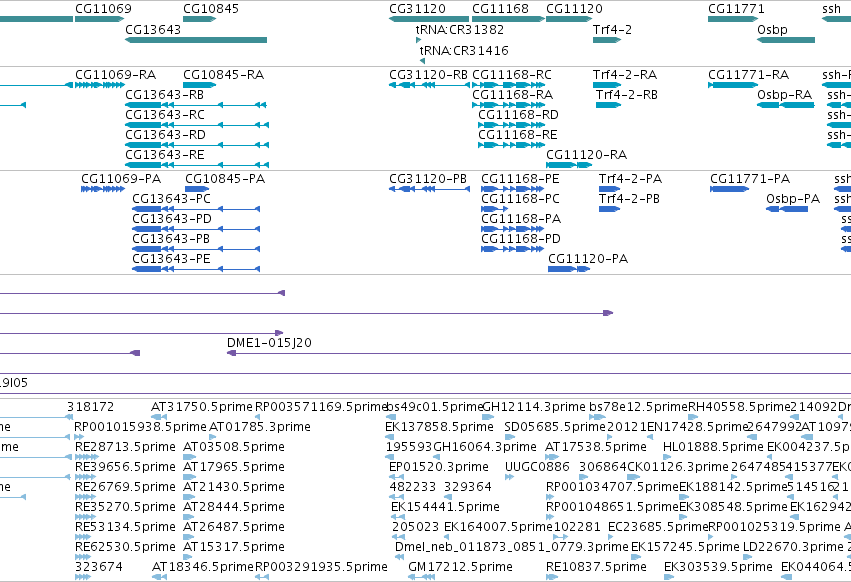Open the CG31120 gene feature
The height and width of the screenshot is (582, 851).
(x=429, y=19)
